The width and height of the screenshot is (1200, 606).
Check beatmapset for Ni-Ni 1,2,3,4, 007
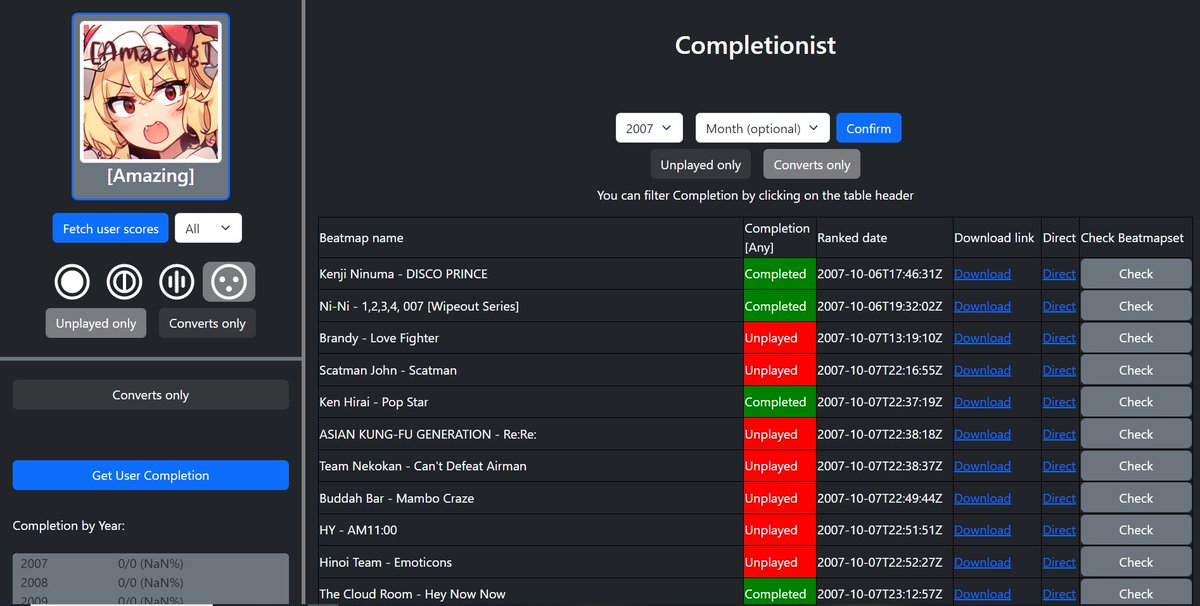[1136, 306]
